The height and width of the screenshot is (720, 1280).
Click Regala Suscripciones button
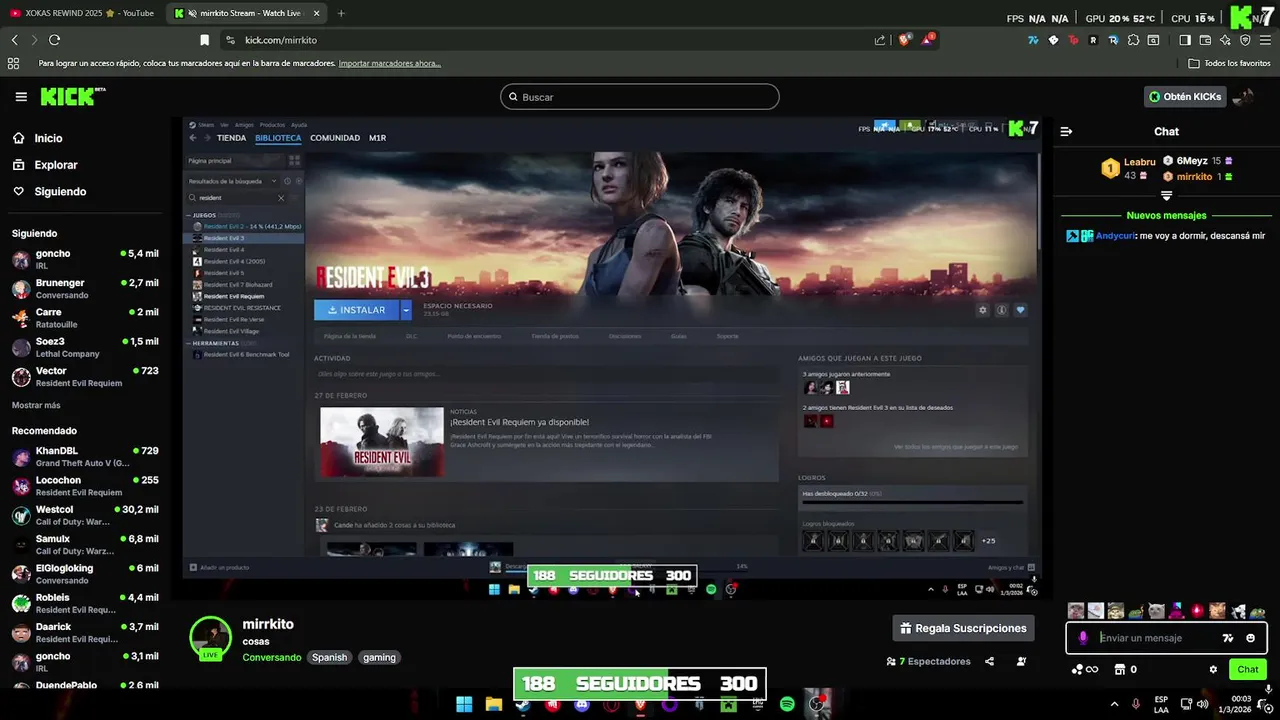963,628
